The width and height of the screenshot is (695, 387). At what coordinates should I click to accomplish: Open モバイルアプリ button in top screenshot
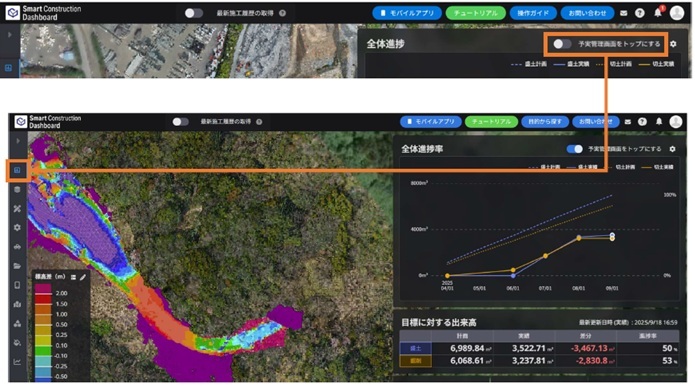pyautogui.click(x=406, y=13)
